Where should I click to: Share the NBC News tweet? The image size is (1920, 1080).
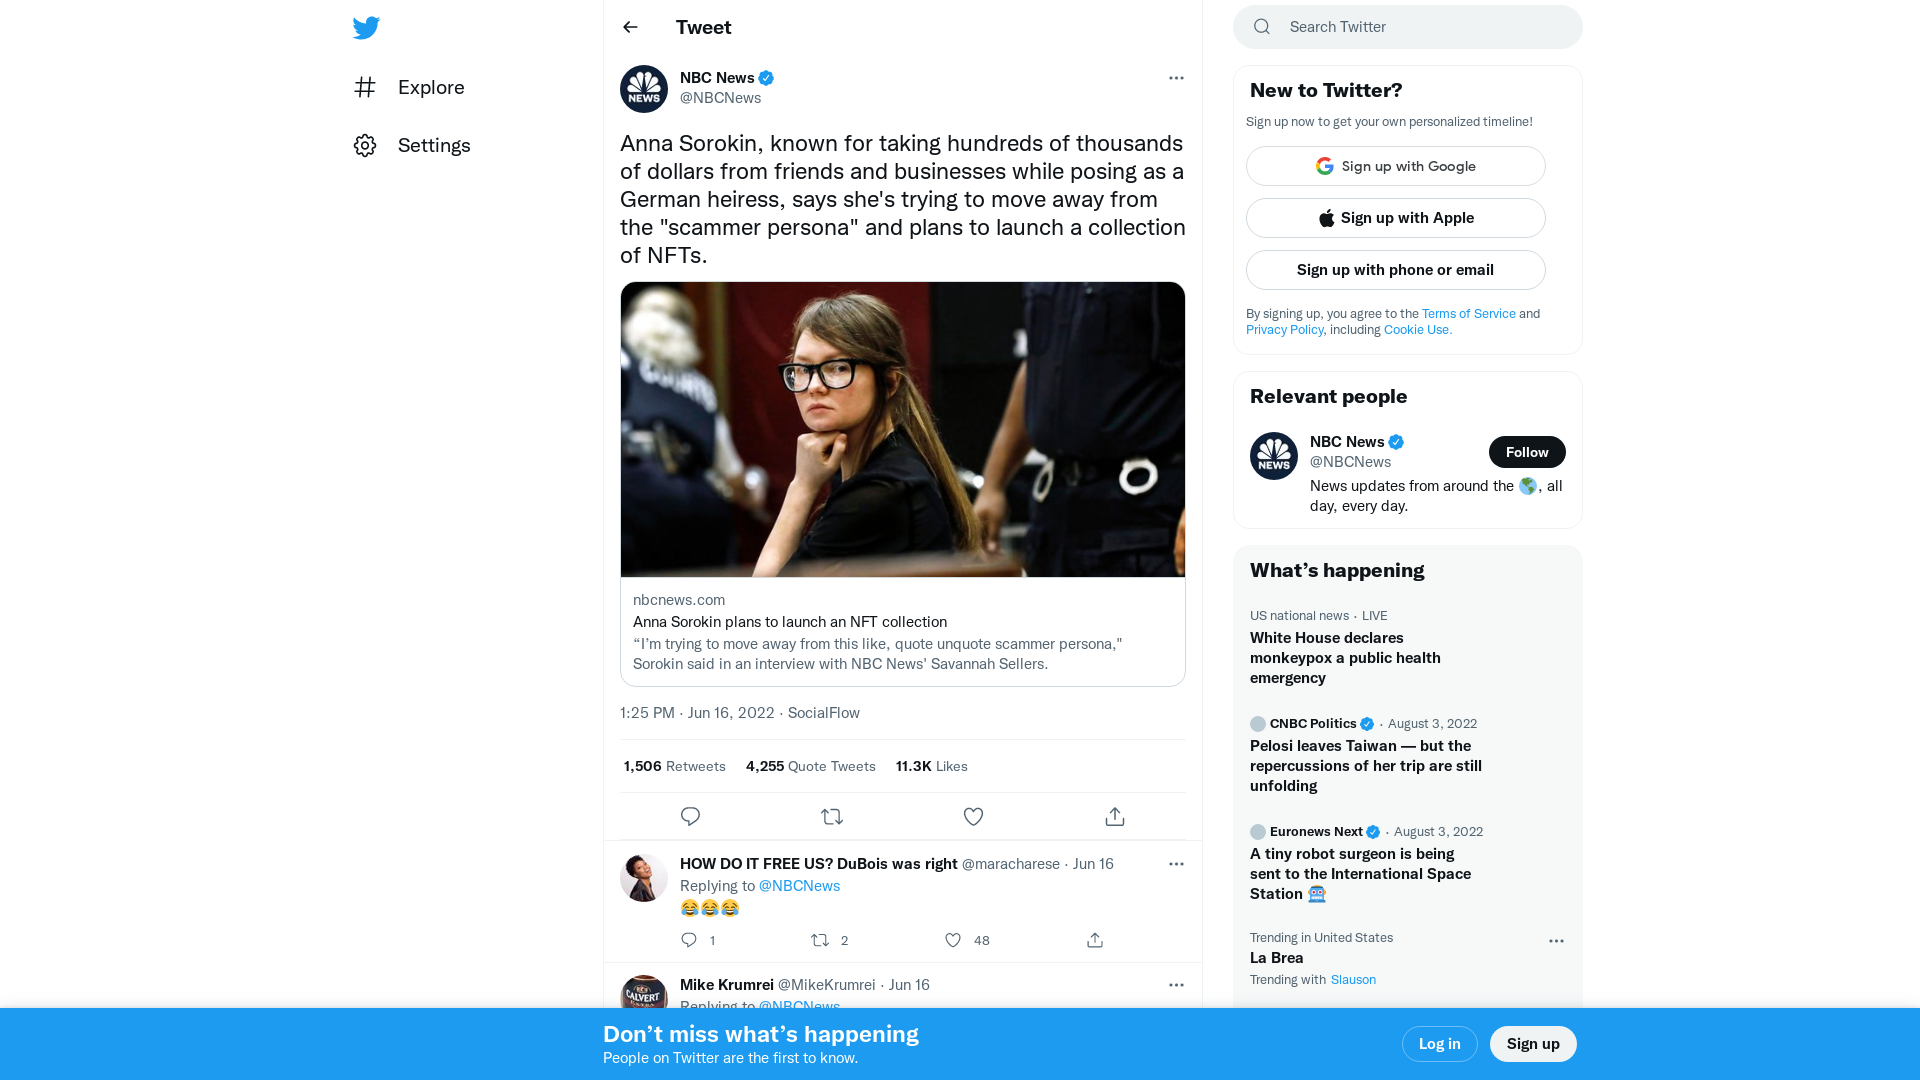coord(1115,817)
